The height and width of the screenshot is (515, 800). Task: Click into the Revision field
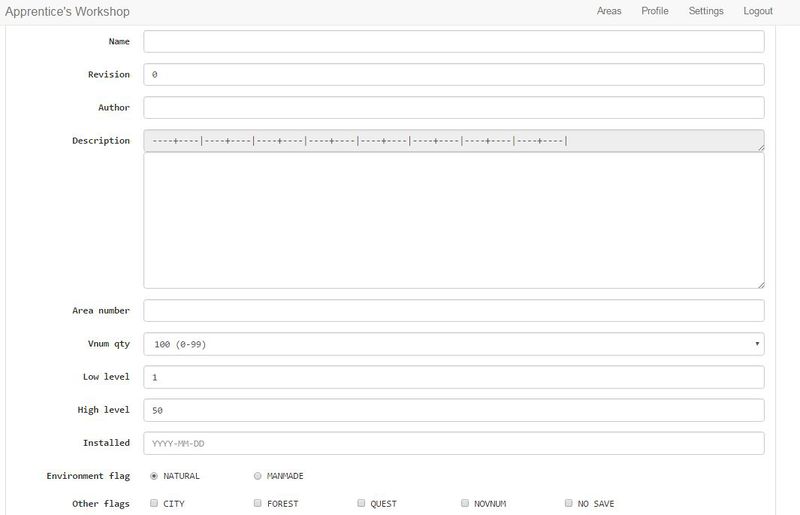454,75
